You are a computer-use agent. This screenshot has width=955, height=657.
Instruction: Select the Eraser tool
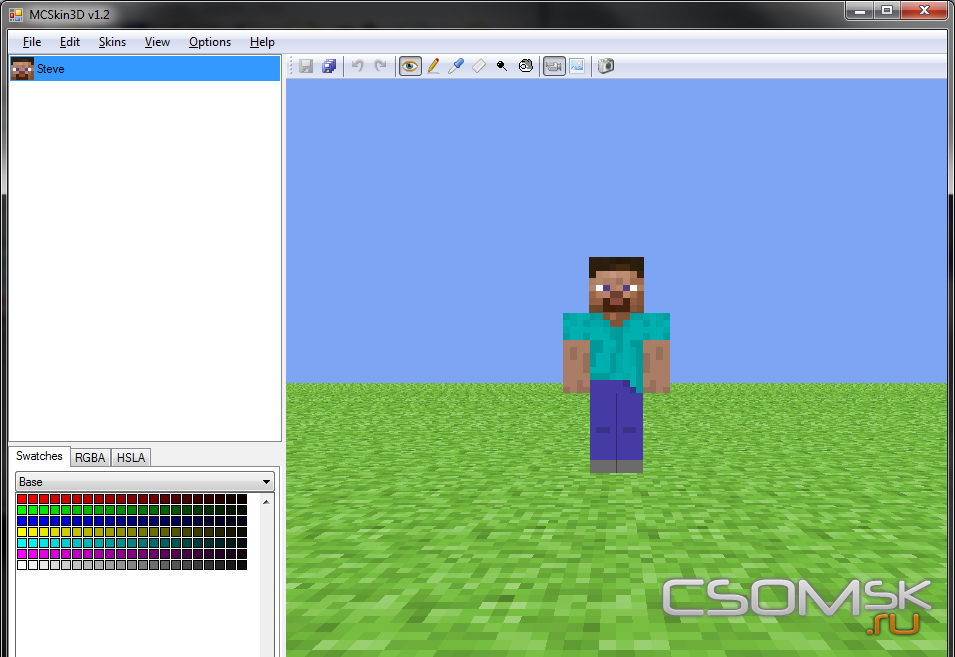point(479,66)
